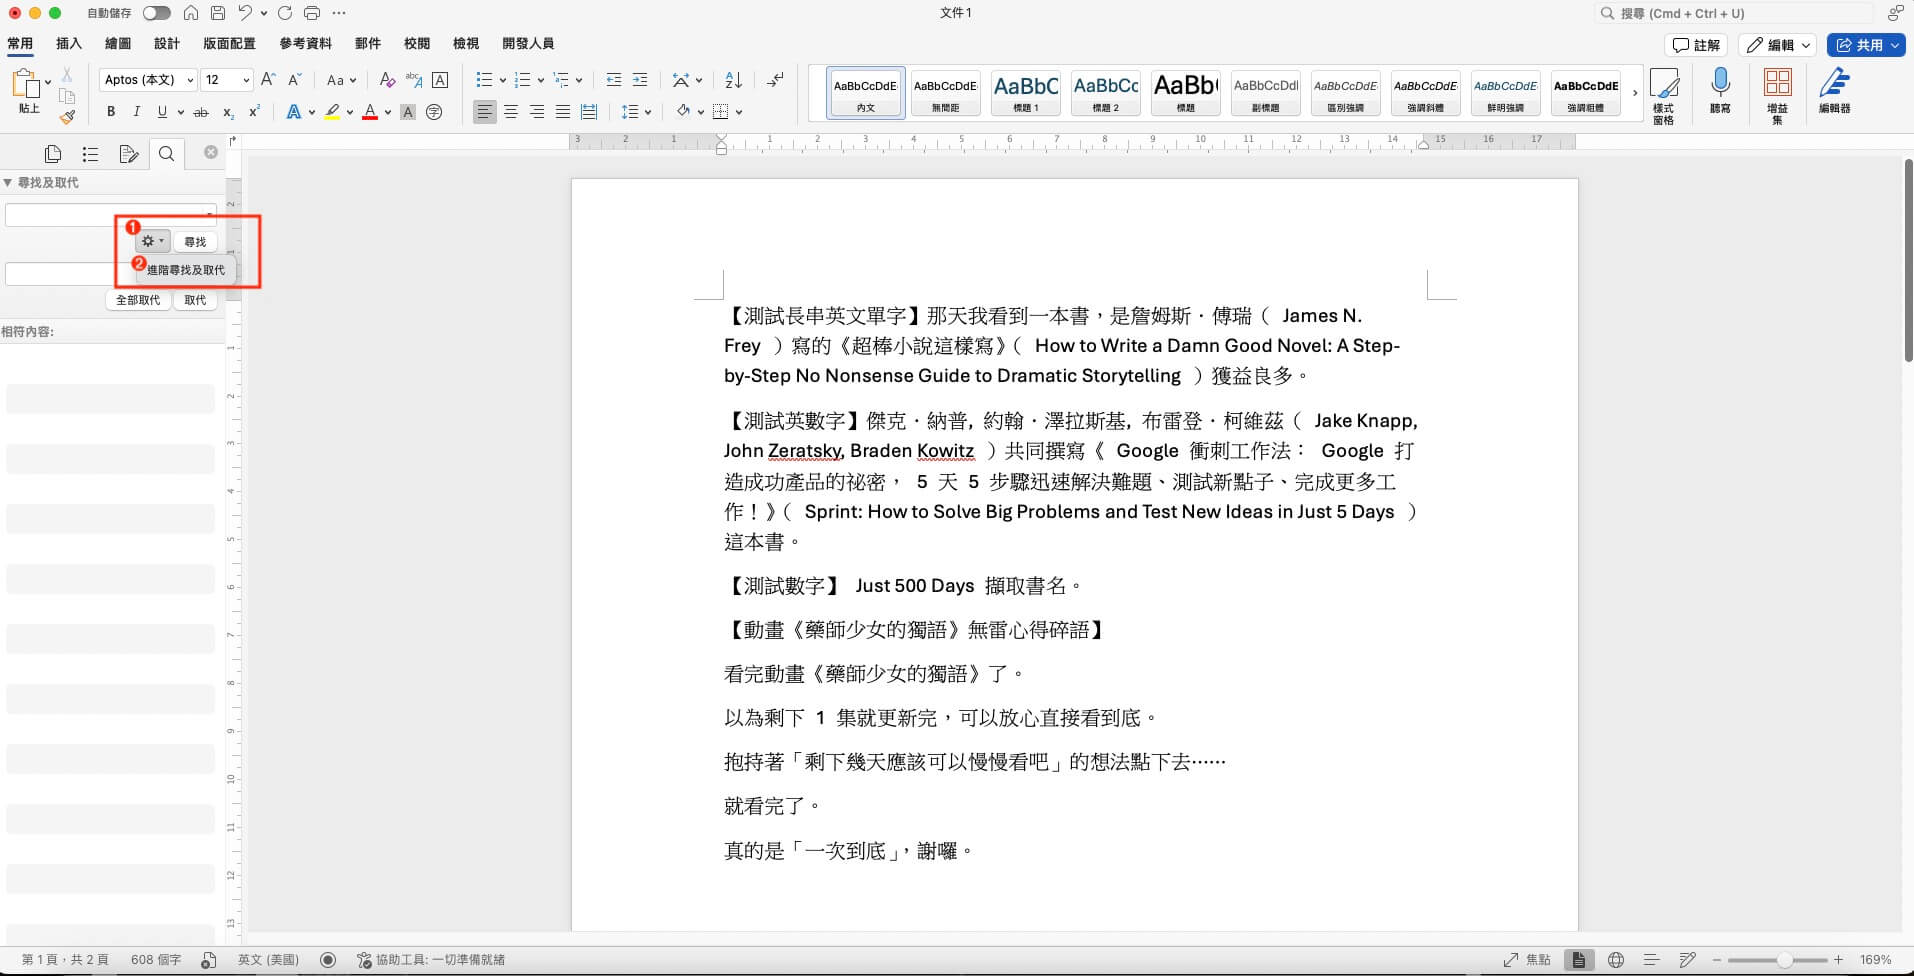Click the undo arrow icon
1914x976 pixels.
(245, 13)
